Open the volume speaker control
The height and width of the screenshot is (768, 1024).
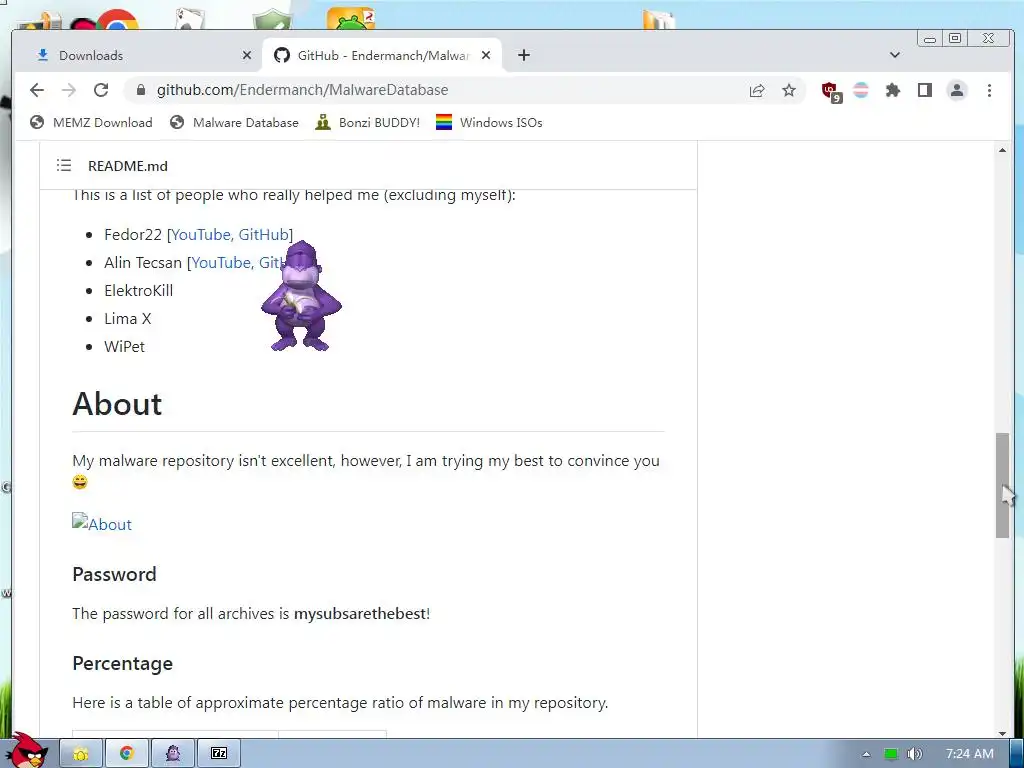(x=915, y=754)
